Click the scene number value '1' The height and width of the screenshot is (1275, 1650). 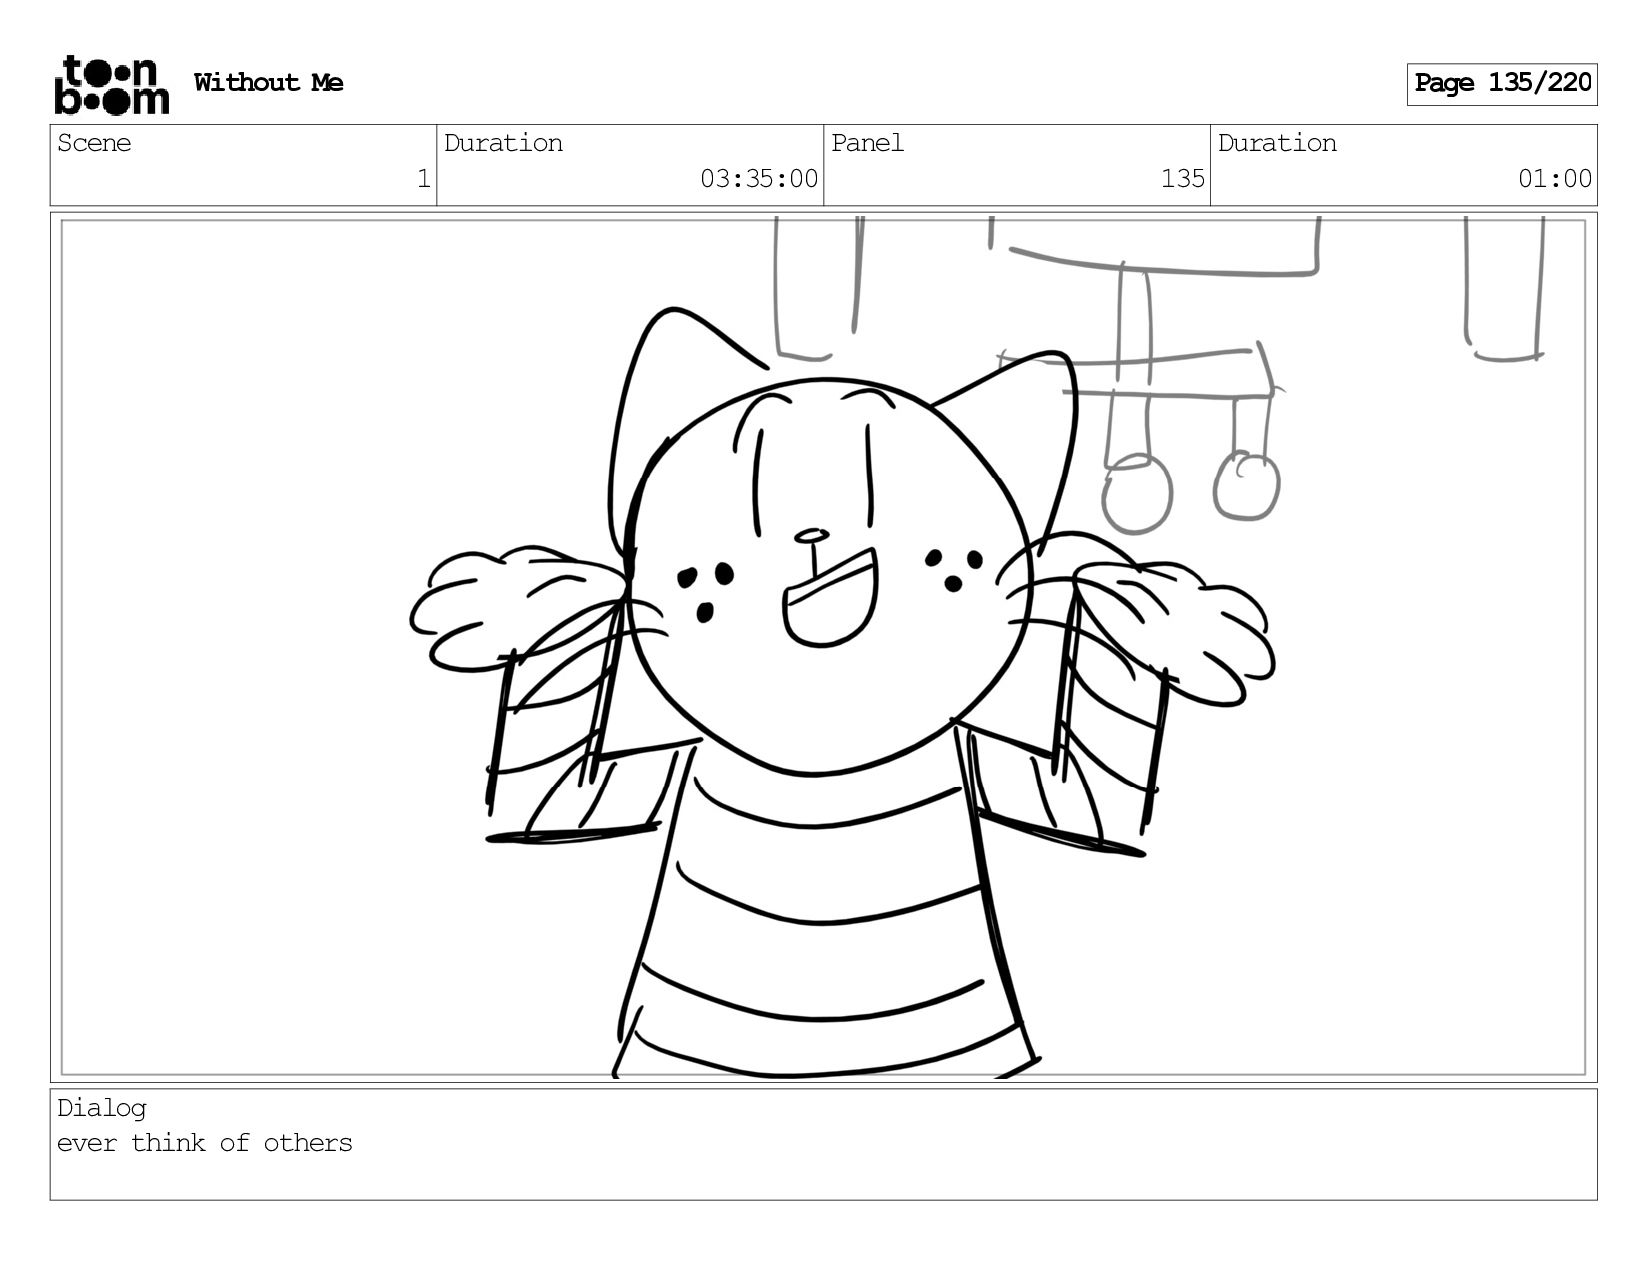pyautogui.click(x=424, y=179)
